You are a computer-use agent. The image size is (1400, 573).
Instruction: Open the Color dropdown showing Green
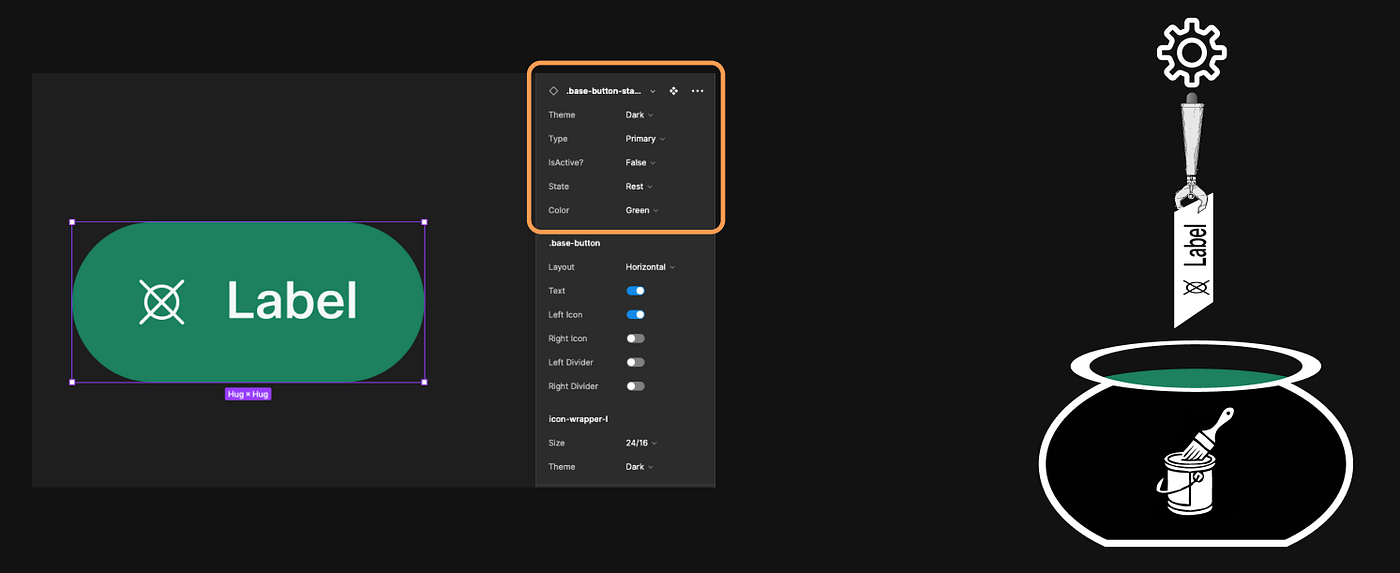click(x=643, y=210)
